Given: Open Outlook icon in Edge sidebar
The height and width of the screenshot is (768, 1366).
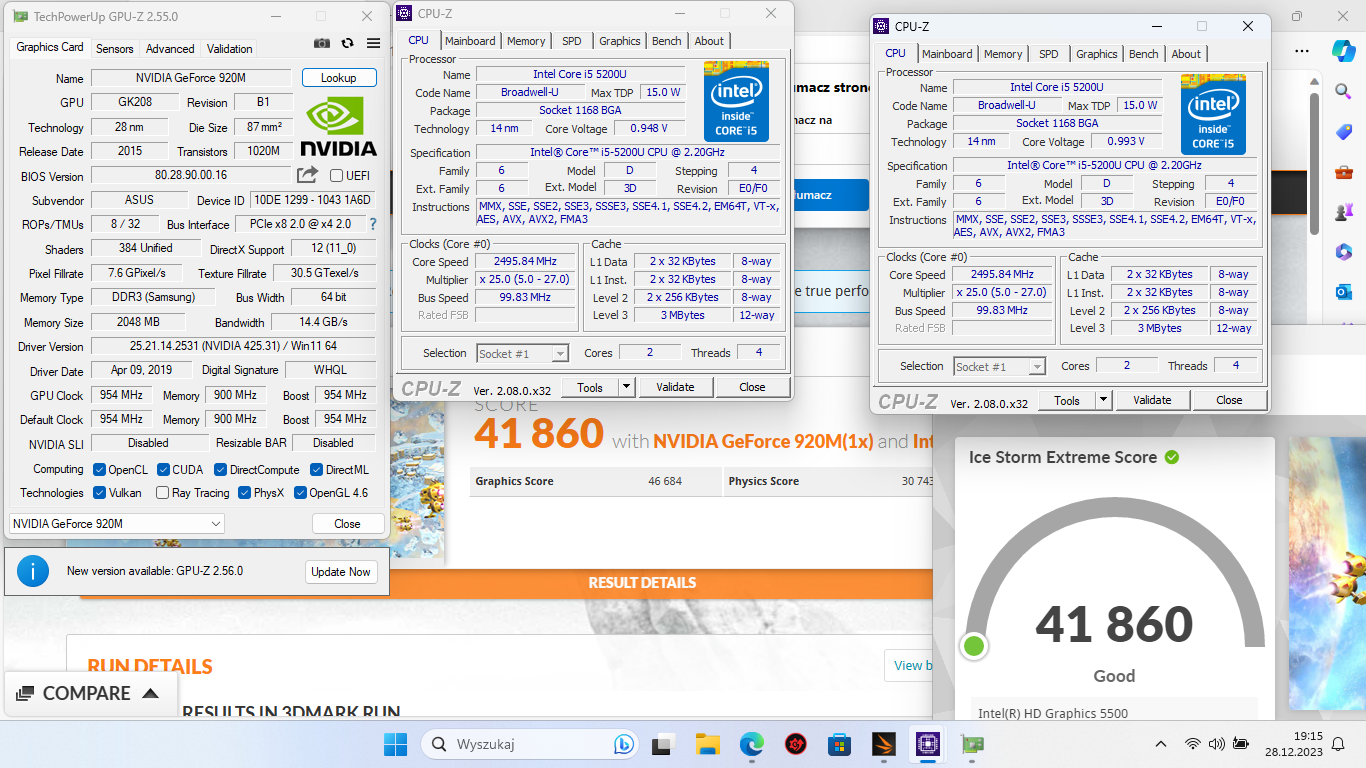Looking at the screenshot, I should 1343,292.
